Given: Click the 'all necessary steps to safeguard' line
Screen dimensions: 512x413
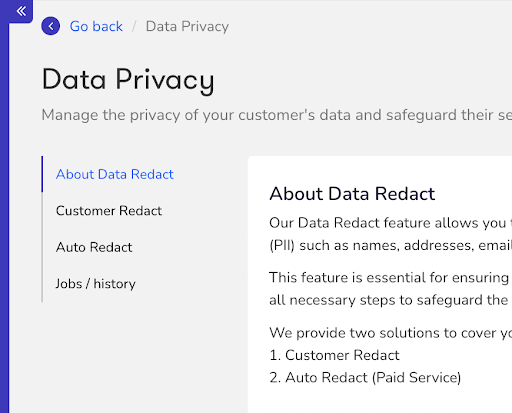Looking at the screenshot, I should (391, 300).
